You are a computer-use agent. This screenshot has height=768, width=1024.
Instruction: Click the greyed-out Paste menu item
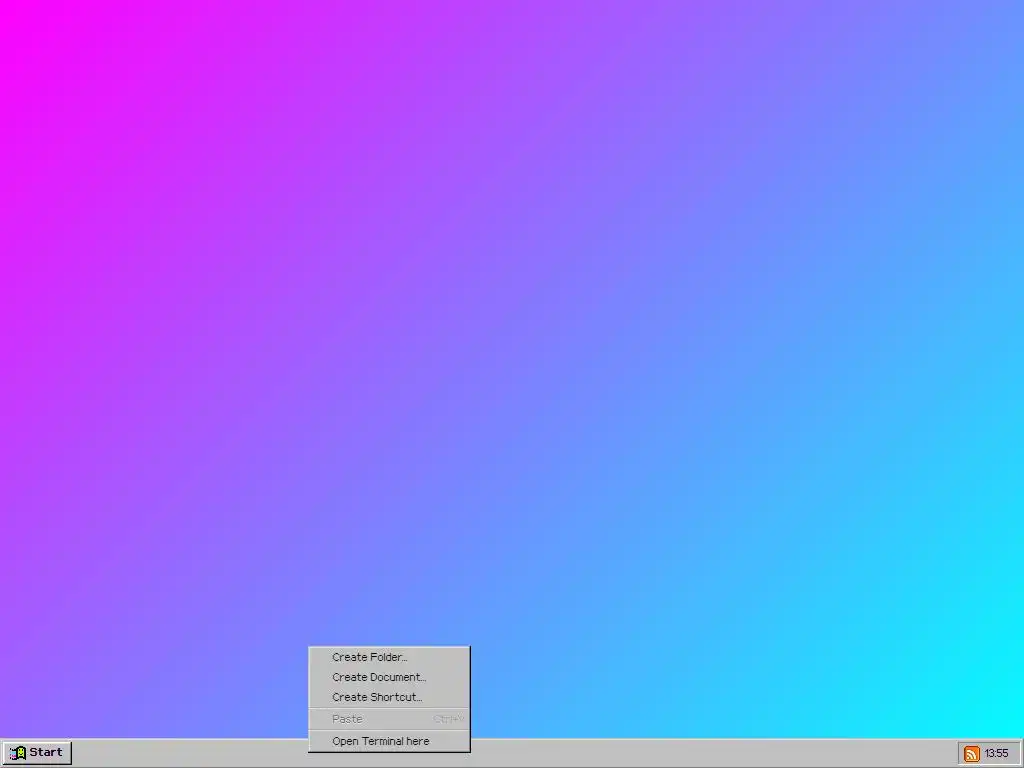(389, 719)
